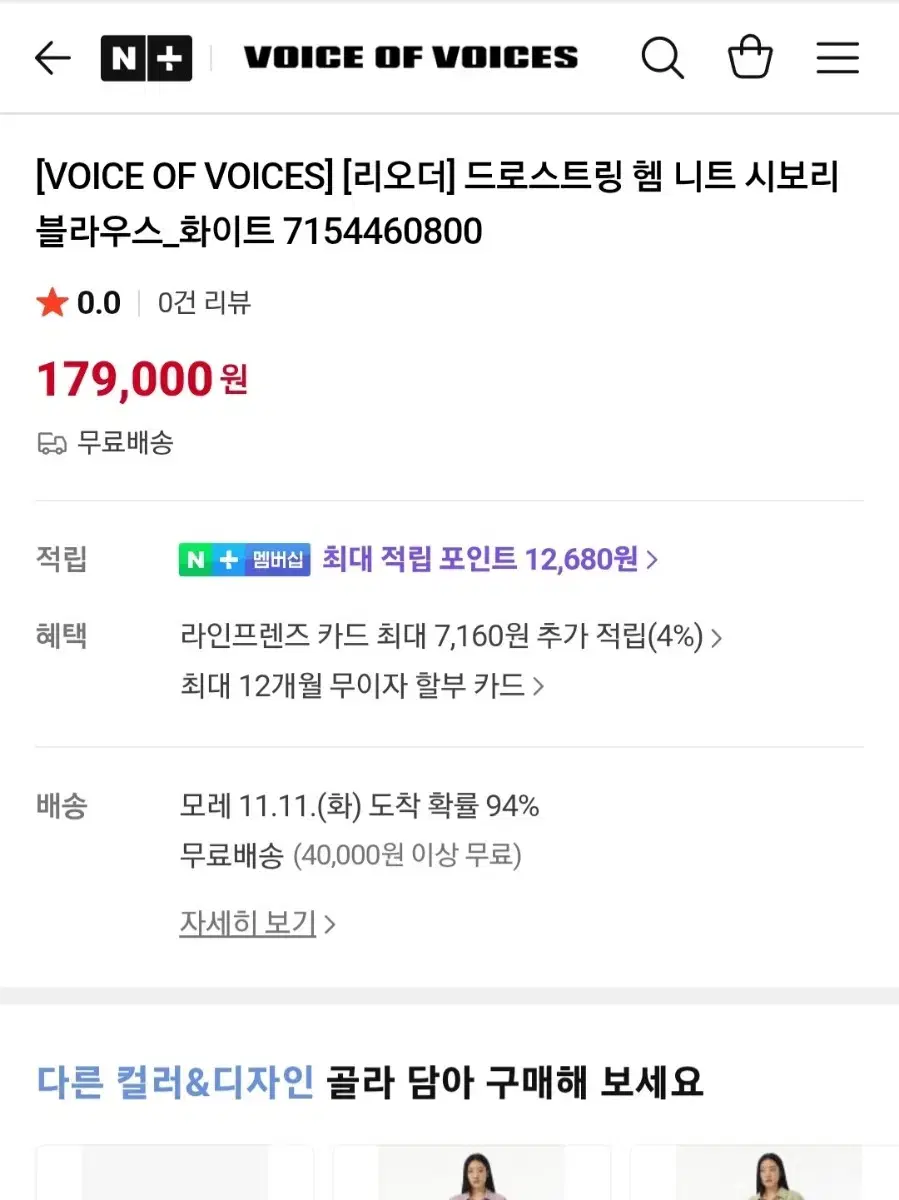The height and width of the screenshot is (1200, 899).
Task: Select the first color variant thumbnail
Action: click(175, 1172)
